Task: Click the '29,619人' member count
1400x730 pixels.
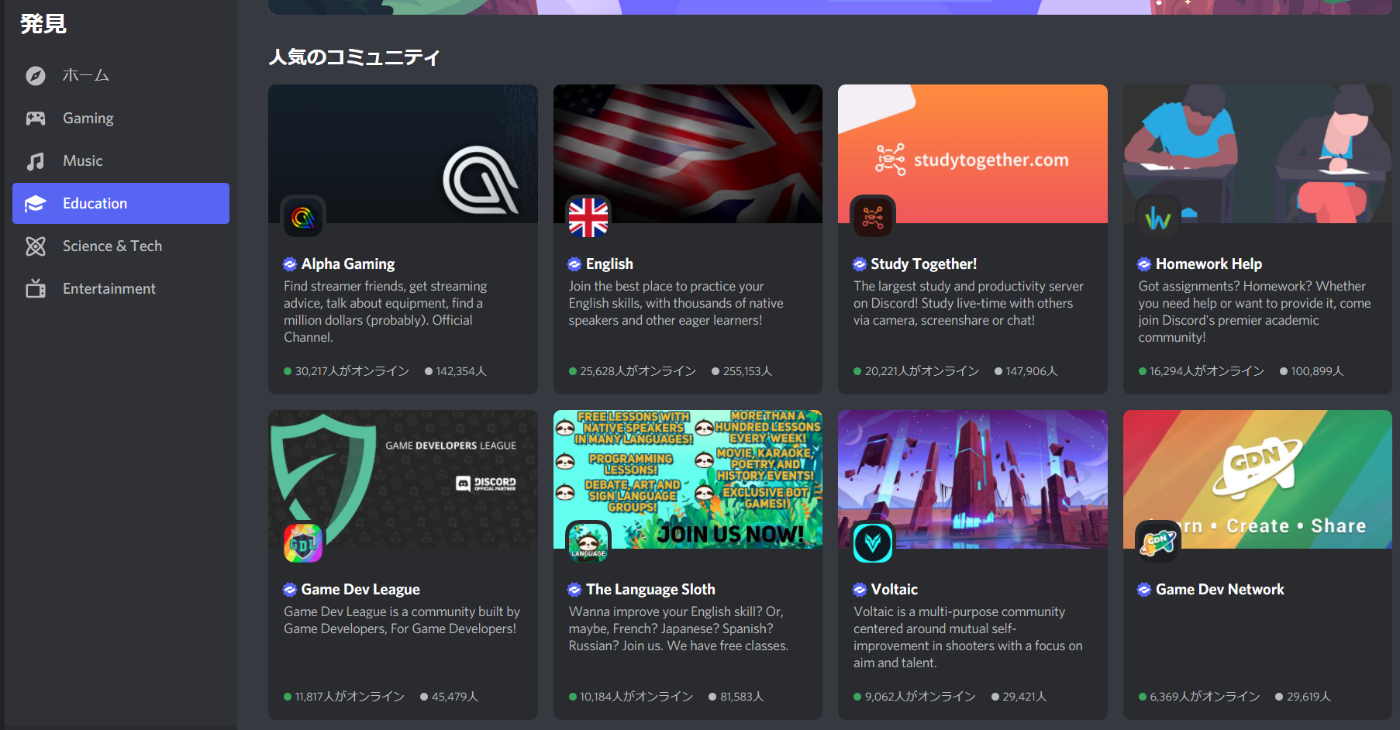Action: (1309, 697)
